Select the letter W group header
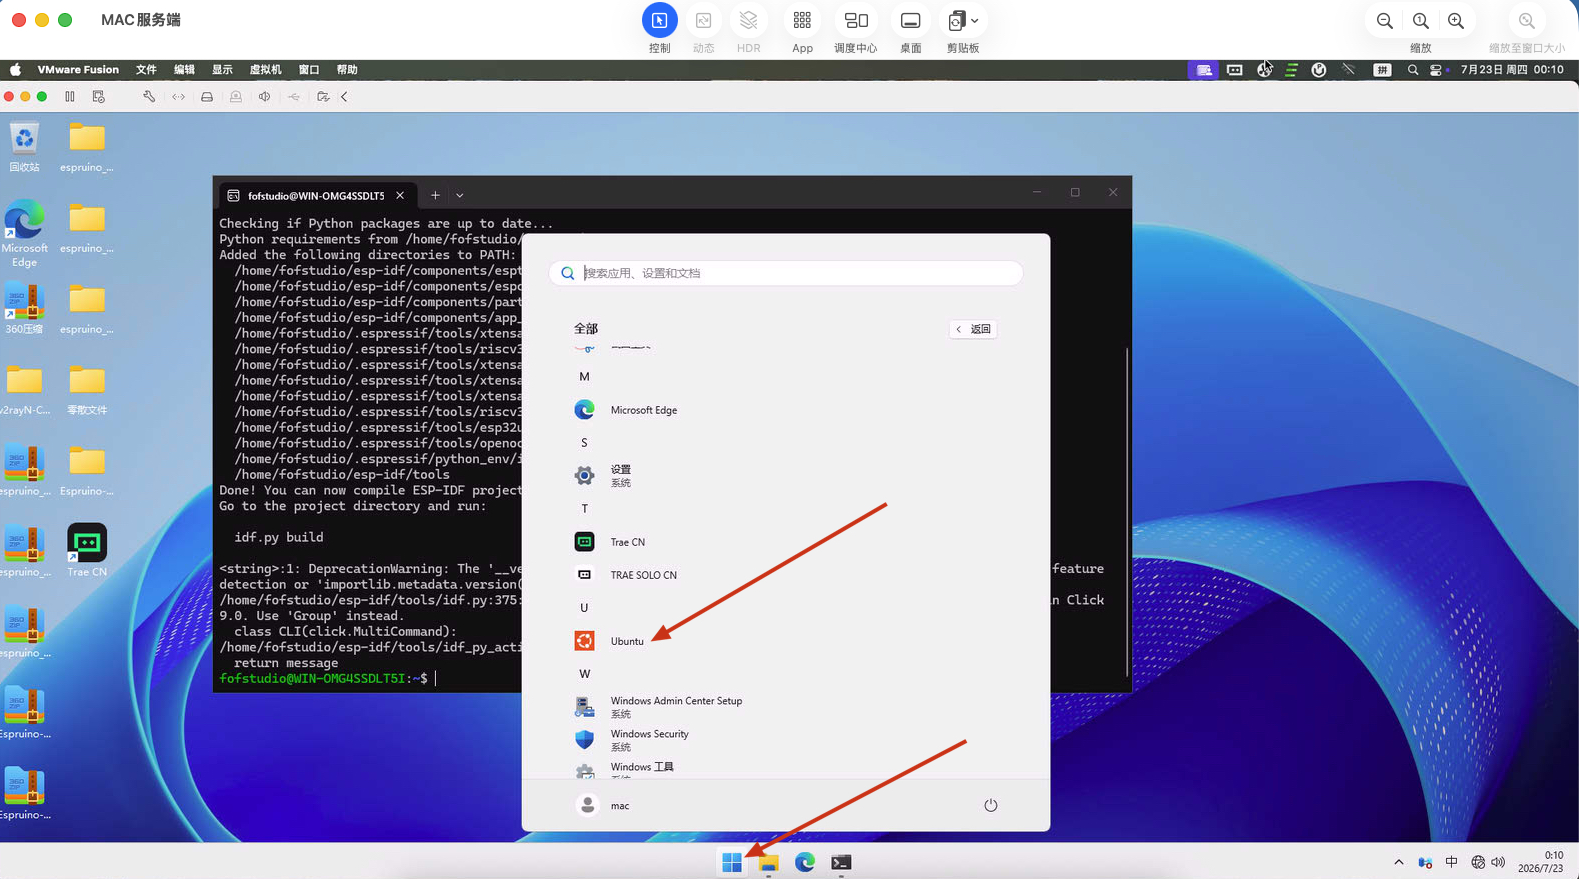The width and height of the screenshot is (1579, 879). point(584,674)
